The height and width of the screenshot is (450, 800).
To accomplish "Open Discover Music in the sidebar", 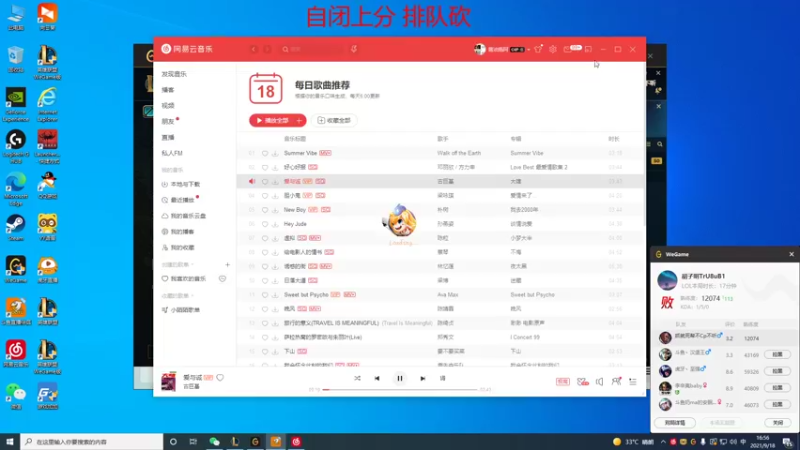I will [x=174, y=74].
